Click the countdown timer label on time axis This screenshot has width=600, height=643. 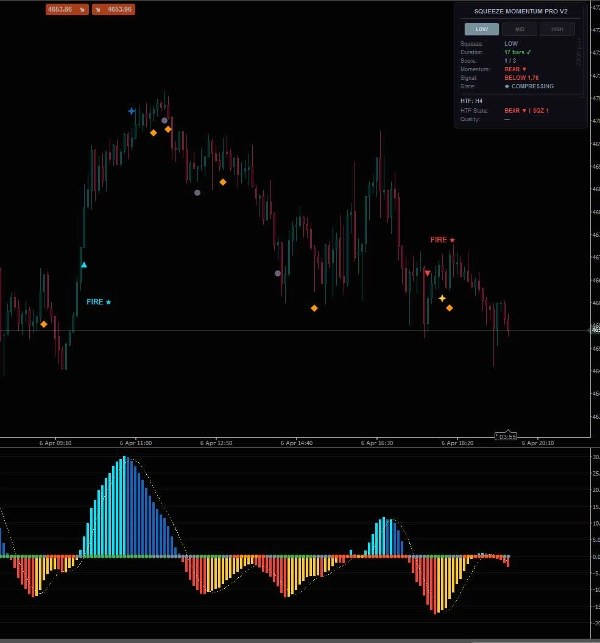[x=506, y=436]
